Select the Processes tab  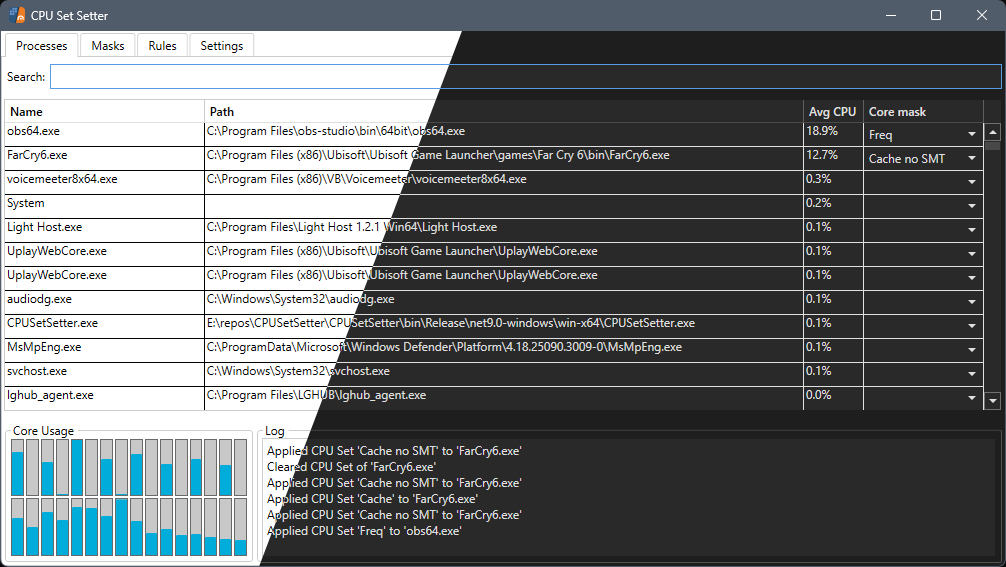pos(42,46)
